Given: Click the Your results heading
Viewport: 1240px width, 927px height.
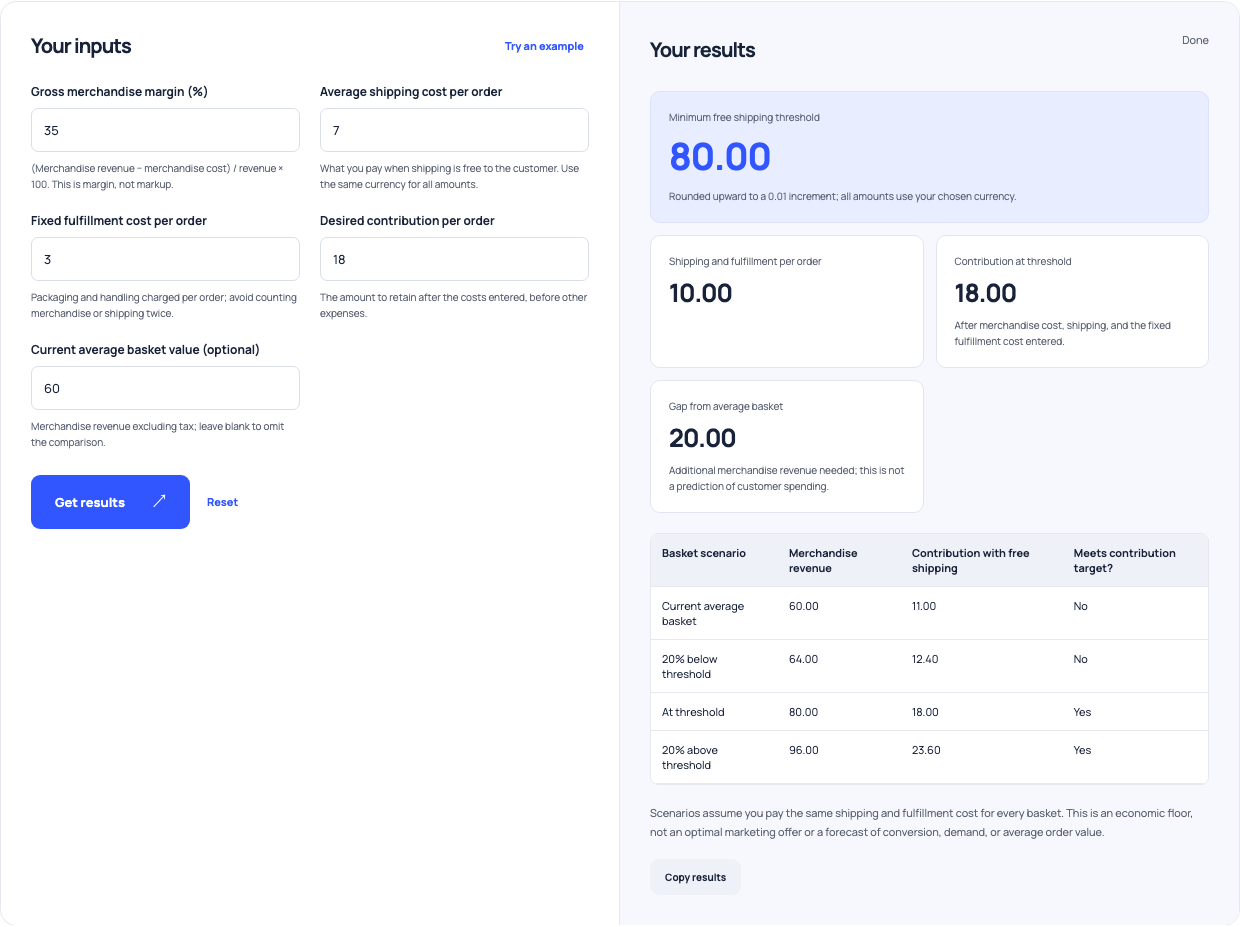Looking at the screenshot, I should coord(702,50).
